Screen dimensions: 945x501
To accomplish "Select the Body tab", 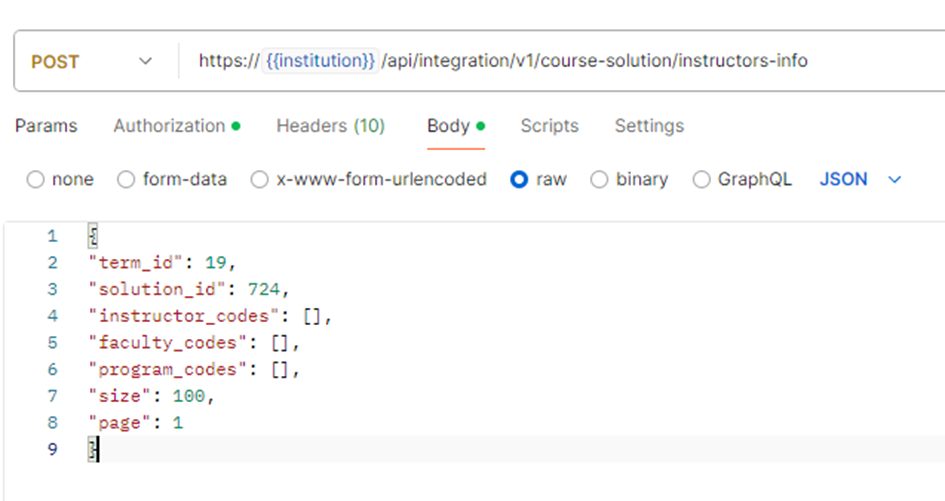I will pyautogui.click(x=448, y=126).
